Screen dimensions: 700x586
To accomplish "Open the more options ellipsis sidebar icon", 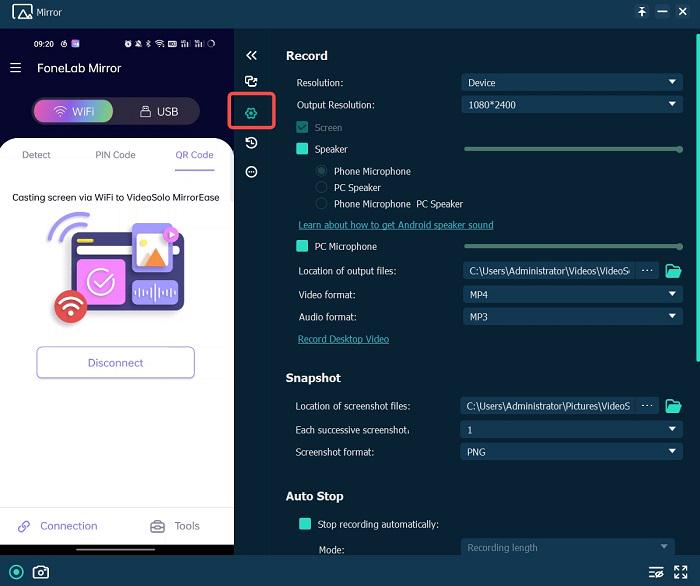I will click(x=251, y=172).
